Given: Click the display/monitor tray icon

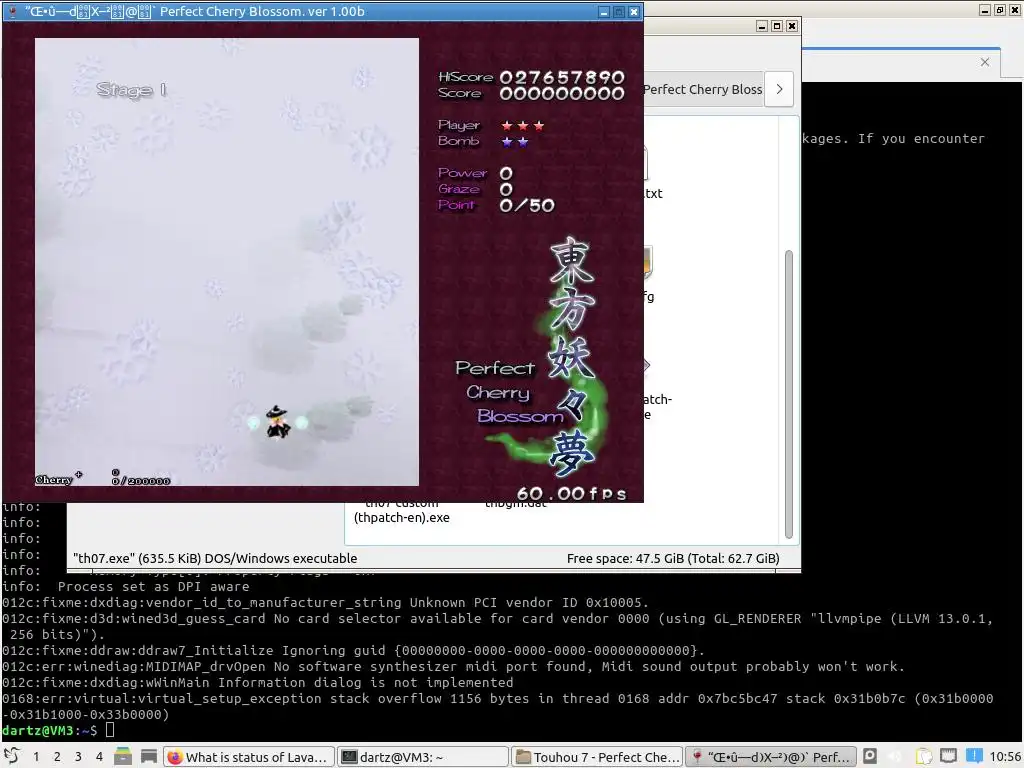Looking at the screenshot, I should coord(948,756).
